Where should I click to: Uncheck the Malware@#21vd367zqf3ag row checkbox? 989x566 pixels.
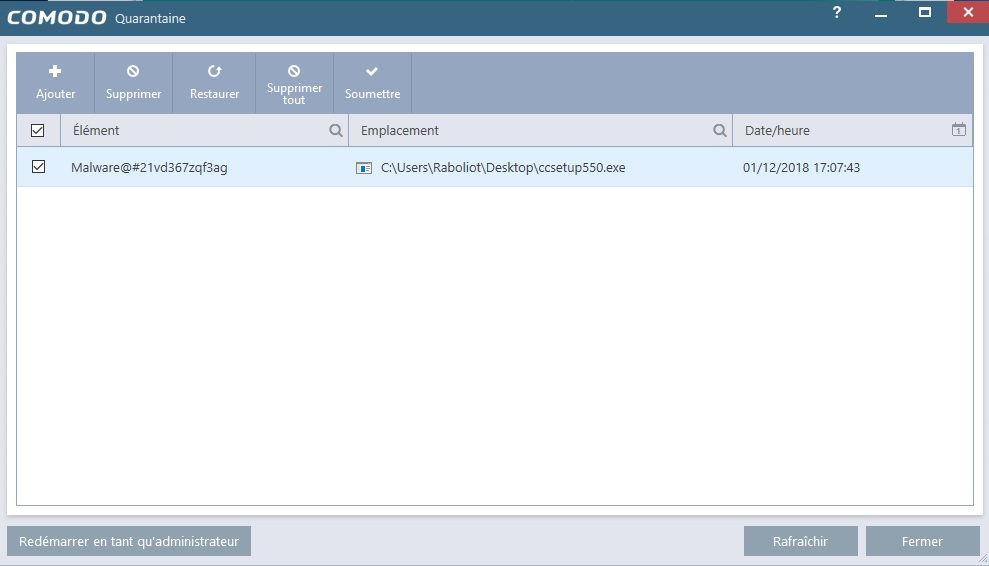click(x=38, y=167)
